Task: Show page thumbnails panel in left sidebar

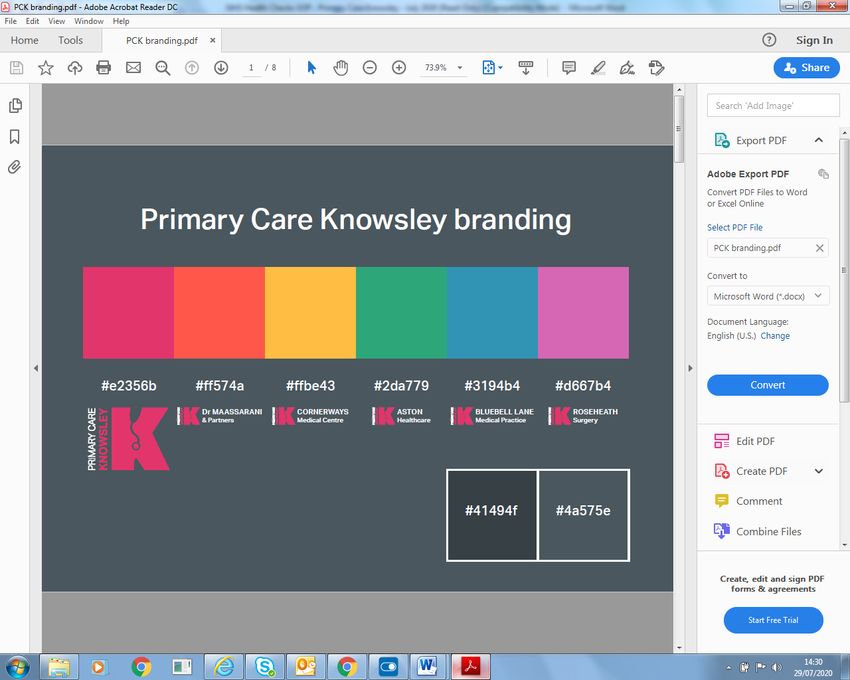Action: click(15, 105)
